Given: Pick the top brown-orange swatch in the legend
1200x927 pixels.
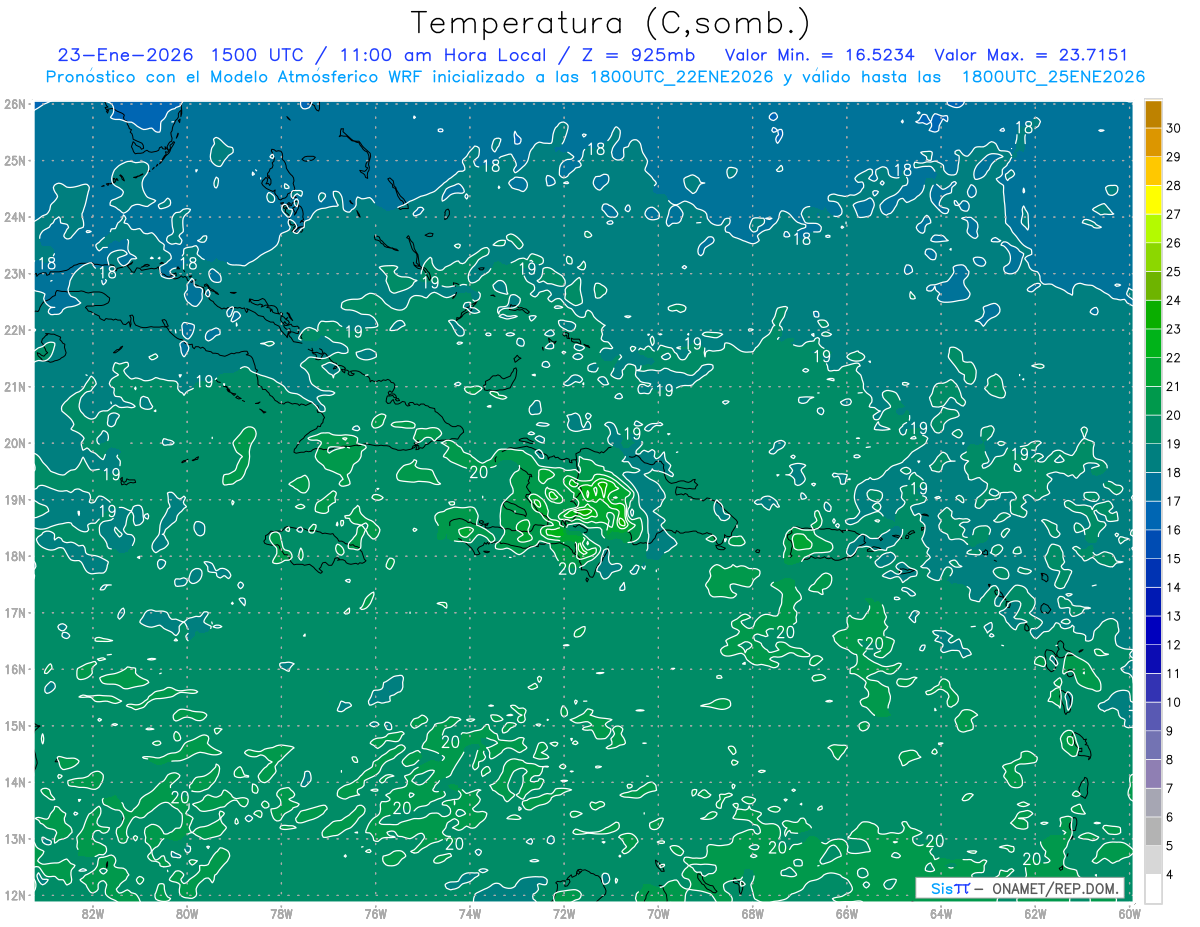Looking at the screenshot, I should pyautogui.click(x=1153, y=115).
